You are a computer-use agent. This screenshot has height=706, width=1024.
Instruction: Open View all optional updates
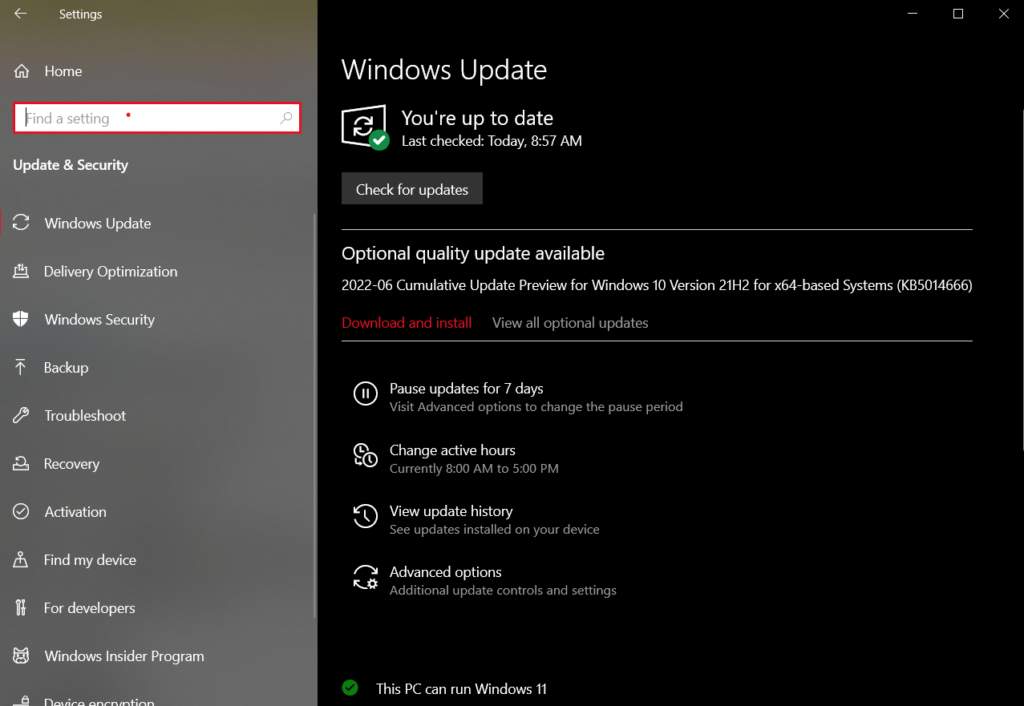click(x=570, y=323)
